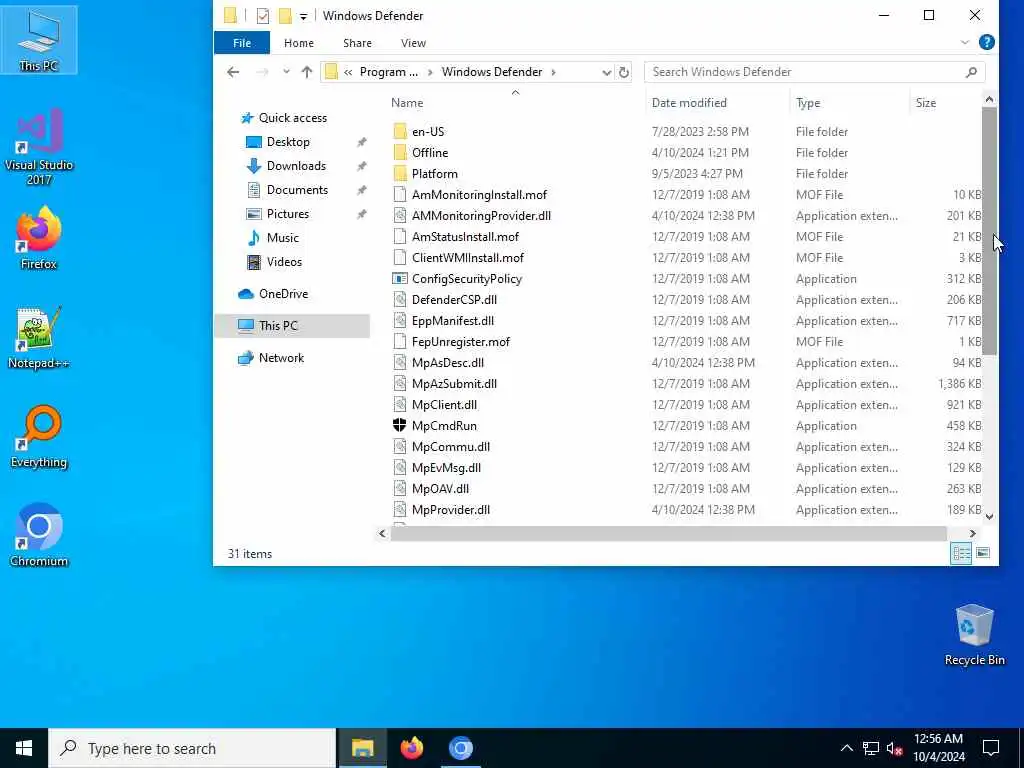
Task: Switch to details view layout icon
Action: (x=961, y=554)
